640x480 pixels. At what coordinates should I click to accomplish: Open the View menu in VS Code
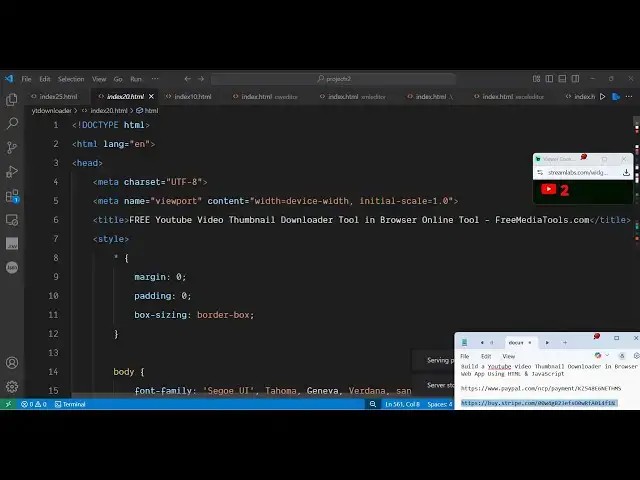point(99,79)
